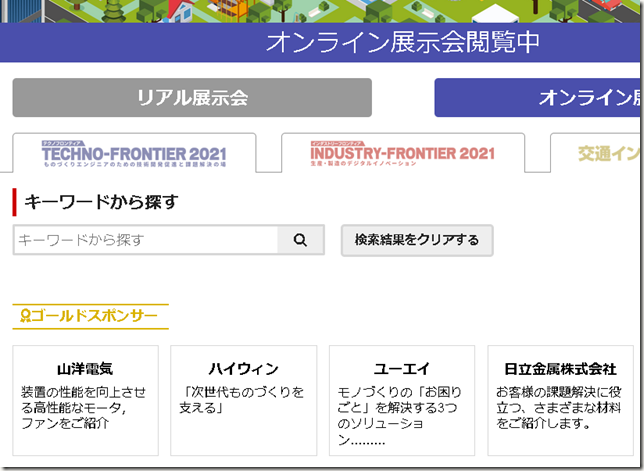Open the partially visible 交通イン tab
The height and width of the screenshot is (471, 644).
(x=595, y=153)
